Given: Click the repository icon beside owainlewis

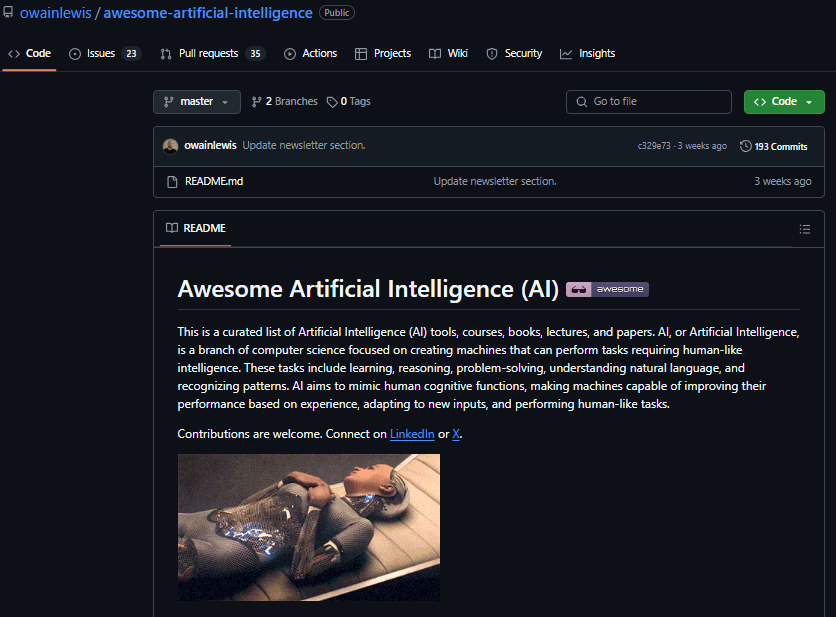Looking at the screenshot, I should [x=8, y=12].
